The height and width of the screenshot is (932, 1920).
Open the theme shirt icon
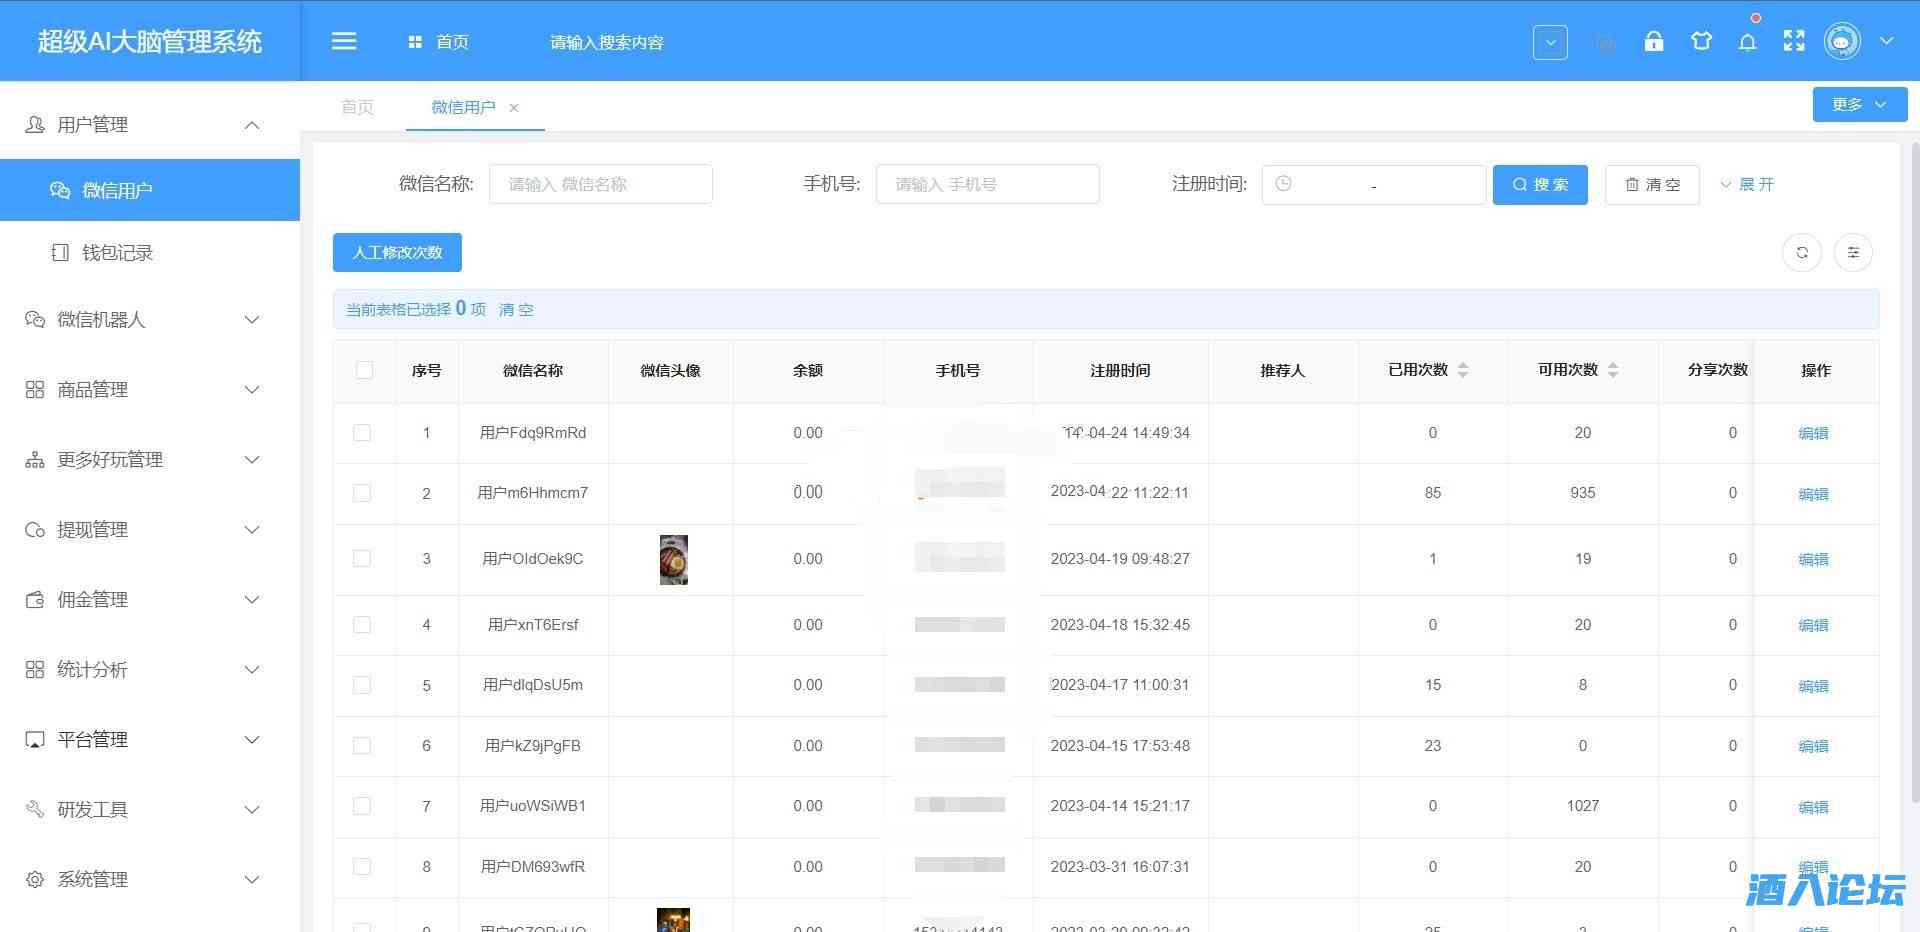[1701, 41]
